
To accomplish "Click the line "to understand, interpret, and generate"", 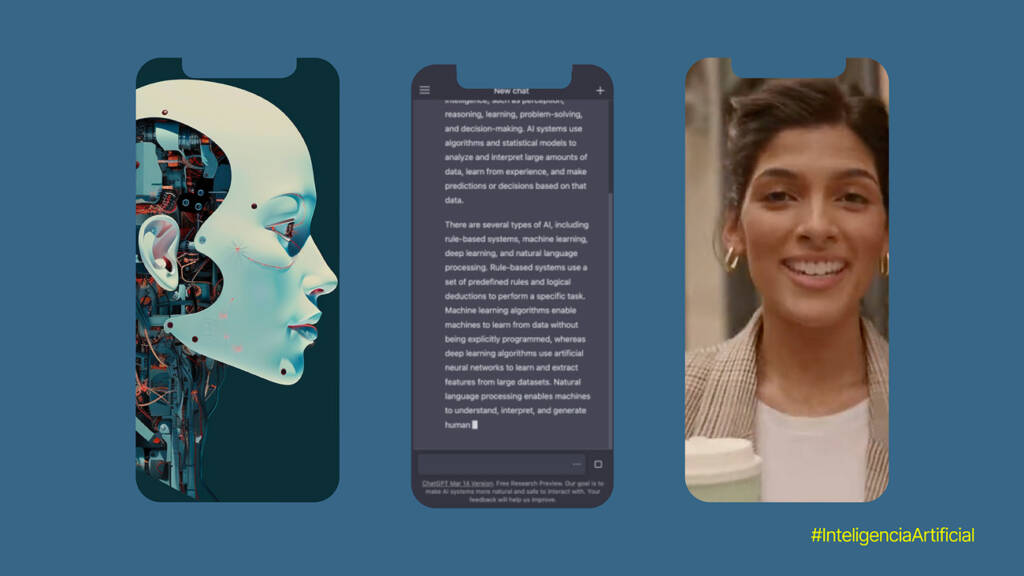I will (x=515, y=411).
